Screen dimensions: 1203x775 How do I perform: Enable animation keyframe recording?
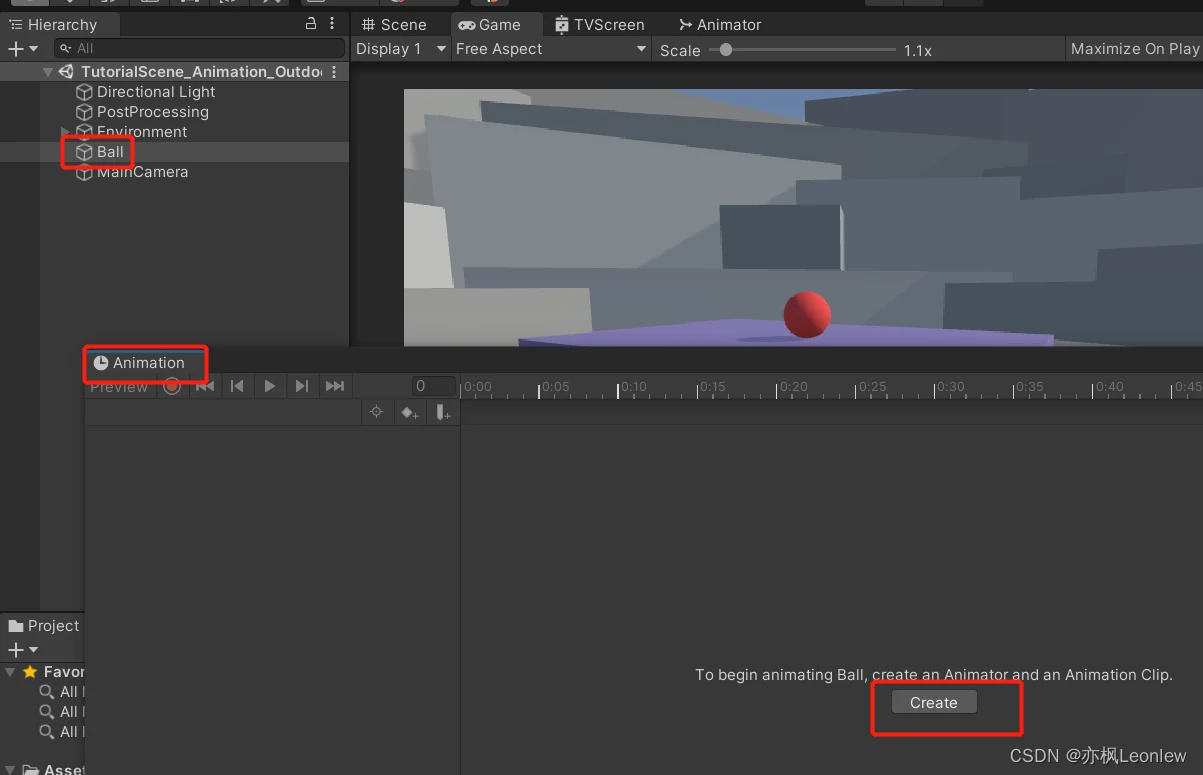[x=172, y=386]
